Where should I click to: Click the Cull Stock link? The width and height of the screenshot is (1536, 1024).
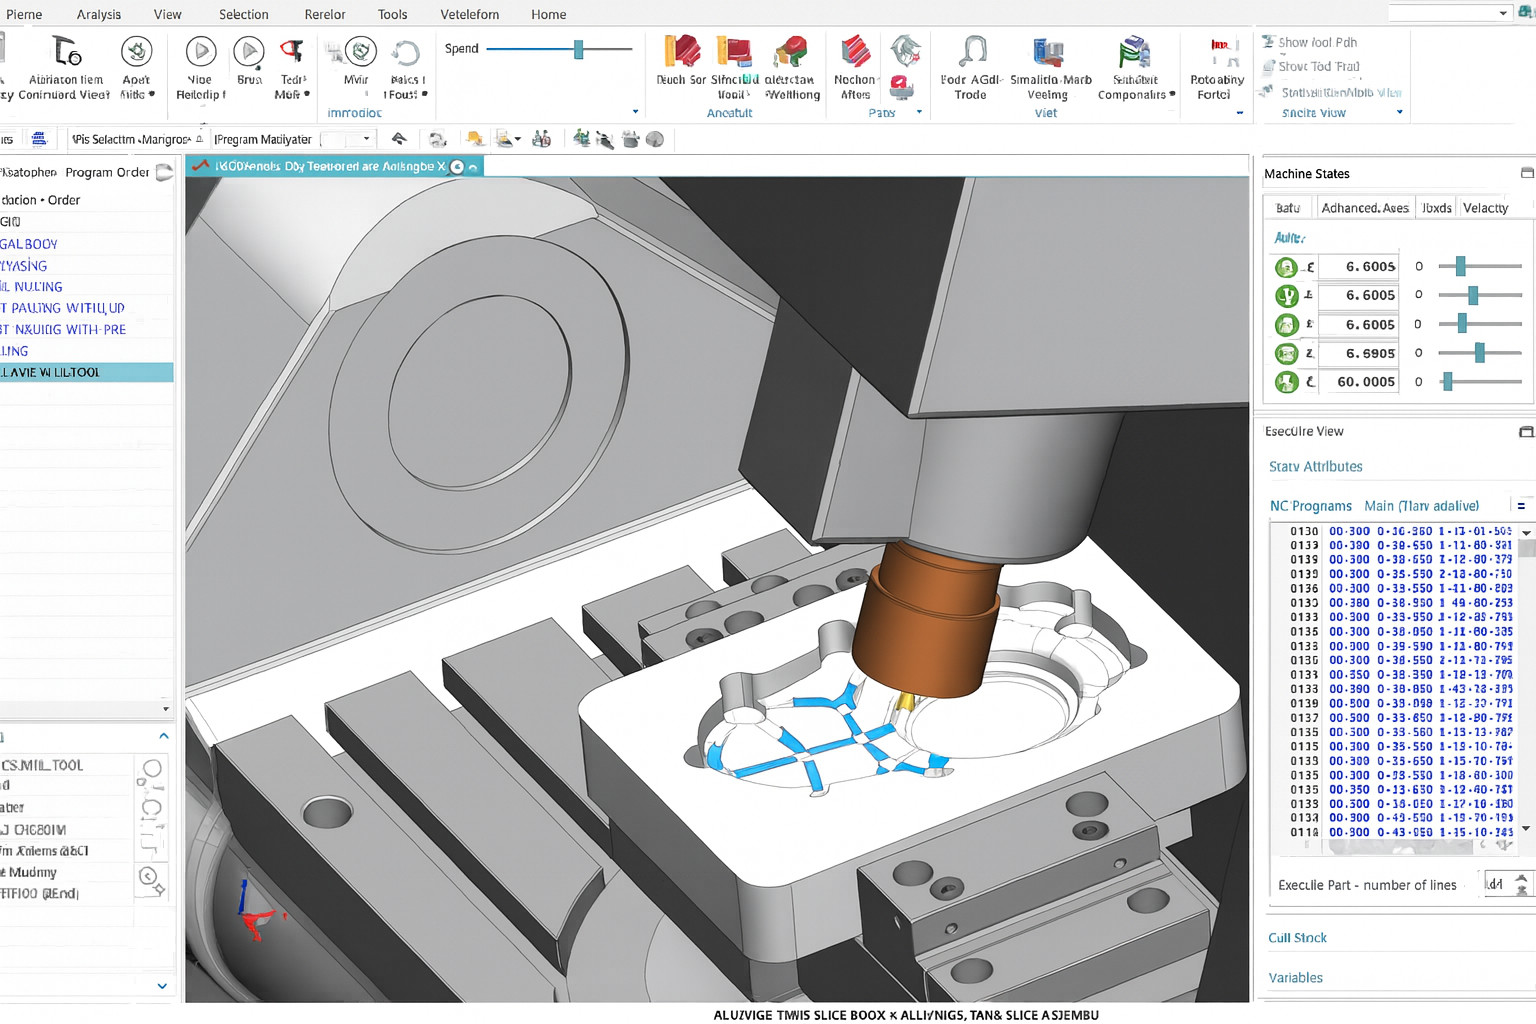coord(1297,938)
